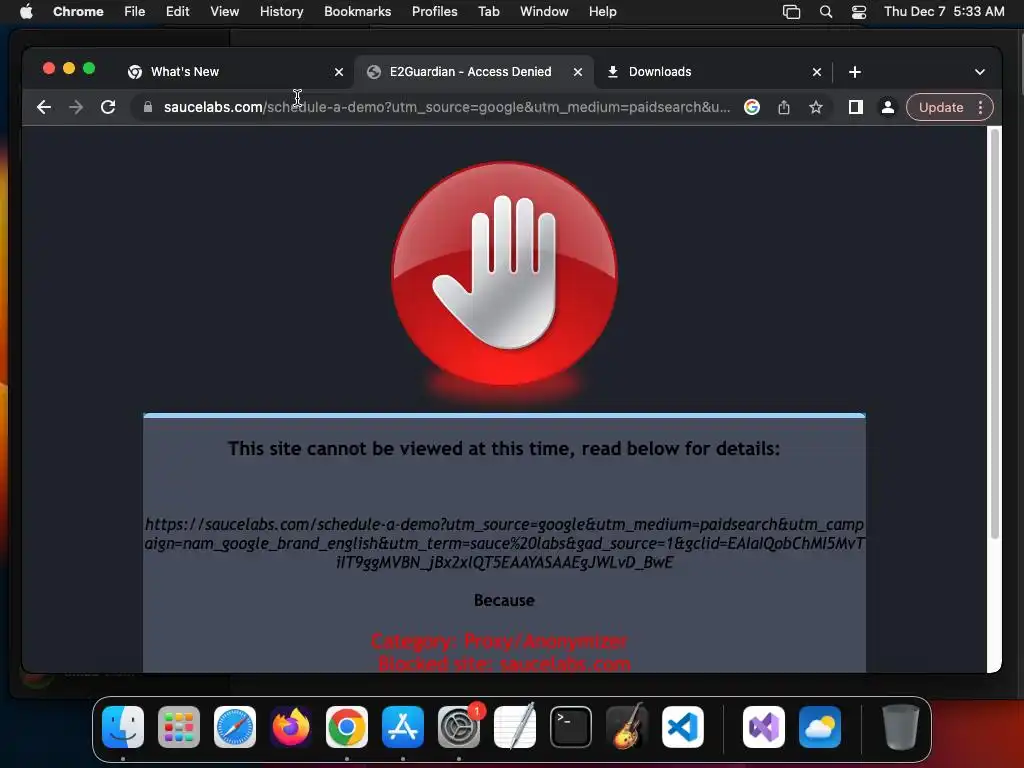The image size is (1024, 768).
Task: Open the File menu
Action: [135, 11]
